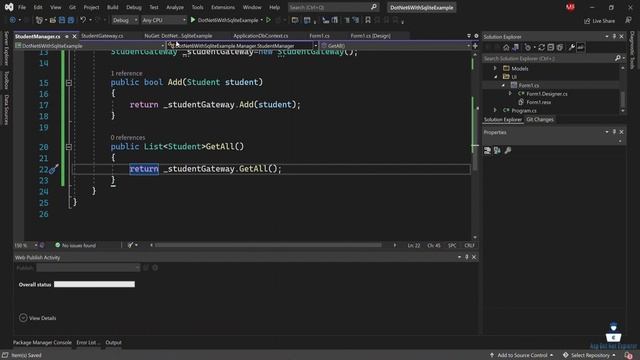
Task: Click the Overall status progress bar
Action: point(94,284)
